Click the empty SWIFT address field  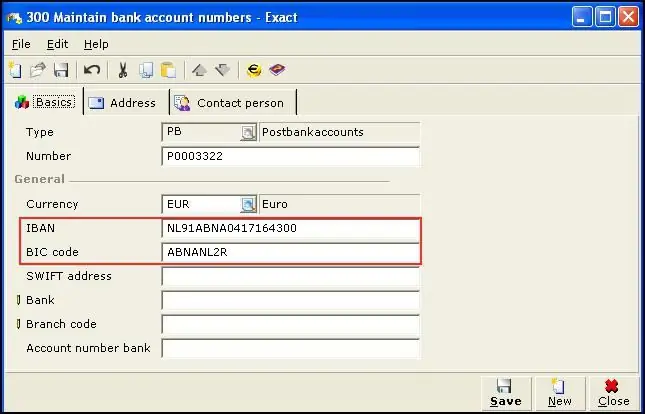(x=291, y=277)
